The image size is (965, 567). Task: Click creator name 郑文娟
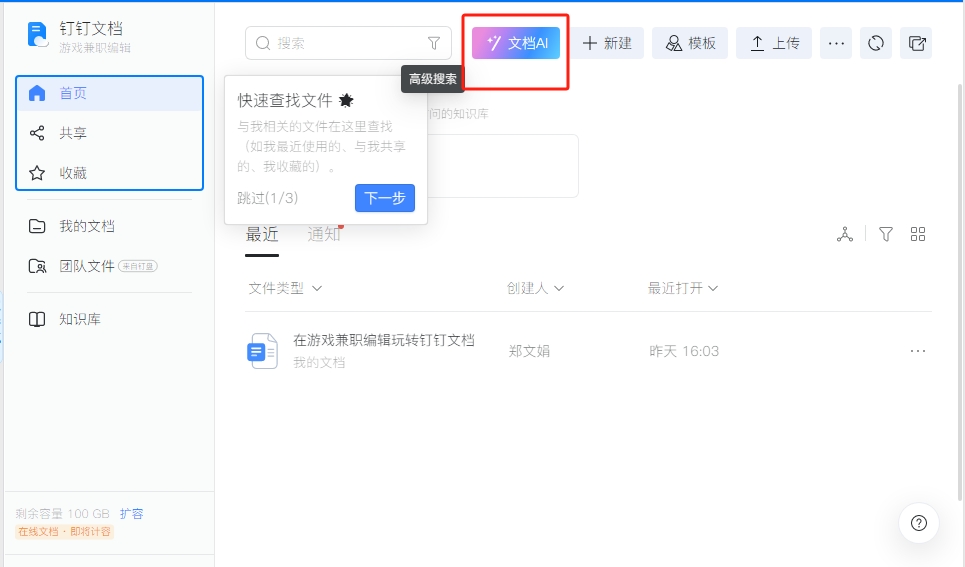pyautogui.click(x=529, y=351)
